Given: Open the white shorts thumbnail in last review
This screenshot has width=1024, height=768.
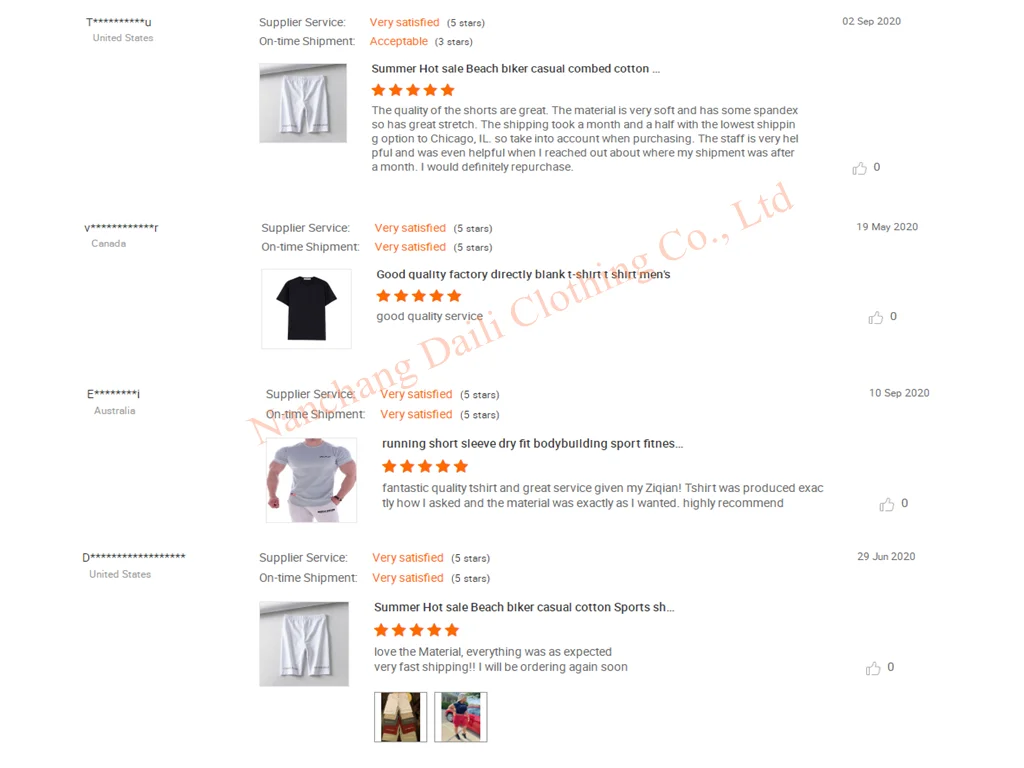Looking at the screenshot, I should click(304, 644).
